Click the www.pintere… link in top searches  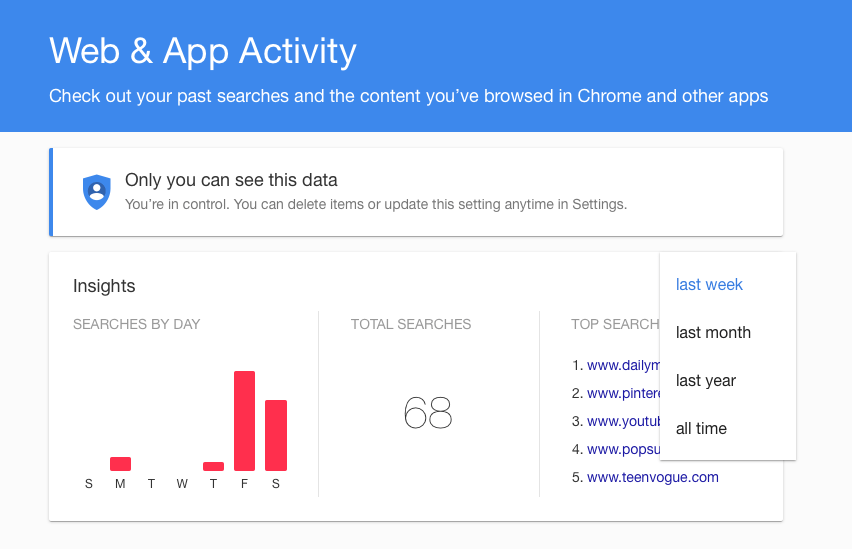click(x=622, y=394)
